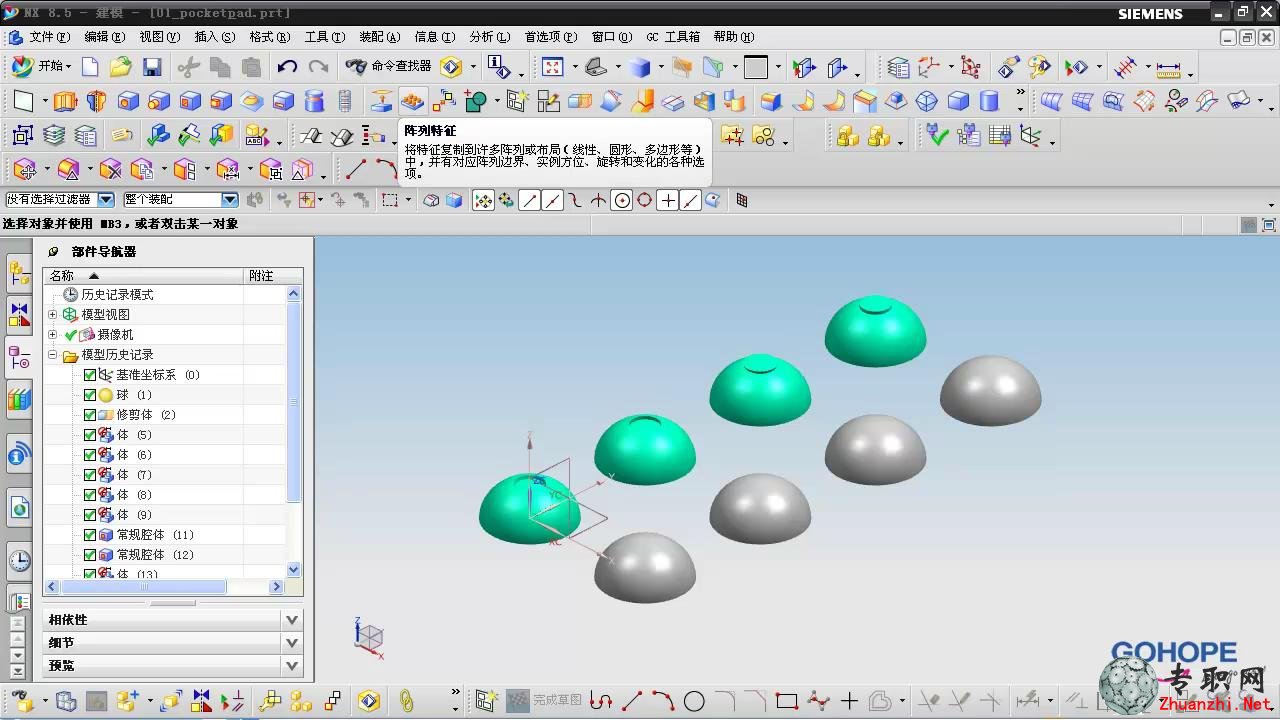Collapse the 模型历史记录 tree node
This screenshot has width=1280, height=720.
(53, 355)
